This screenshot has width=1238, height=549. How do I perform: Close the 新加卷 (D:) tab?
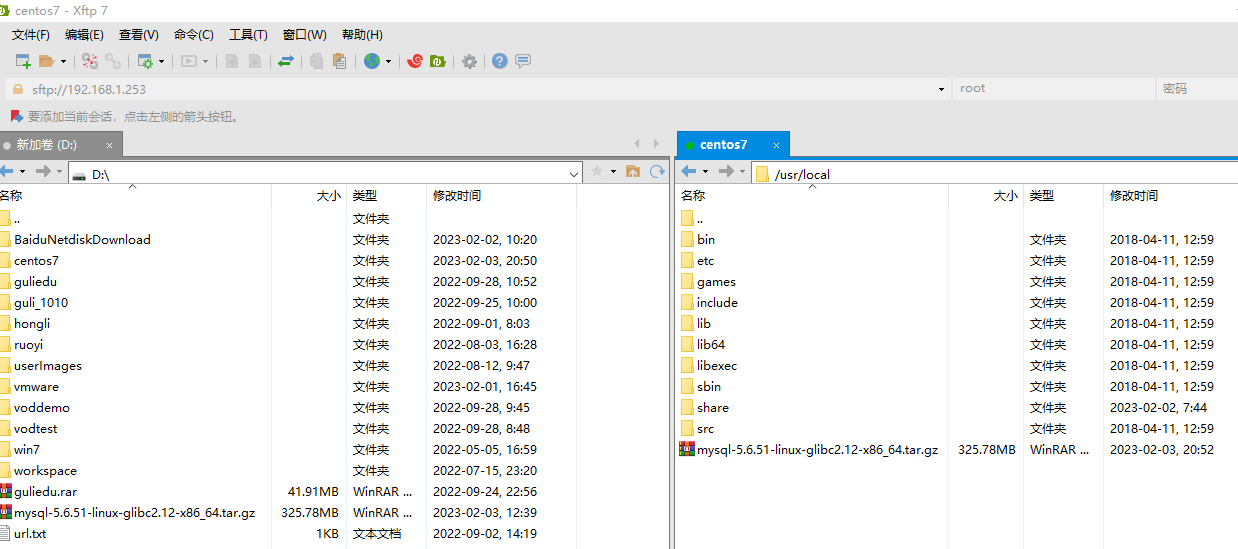point(109,145)
